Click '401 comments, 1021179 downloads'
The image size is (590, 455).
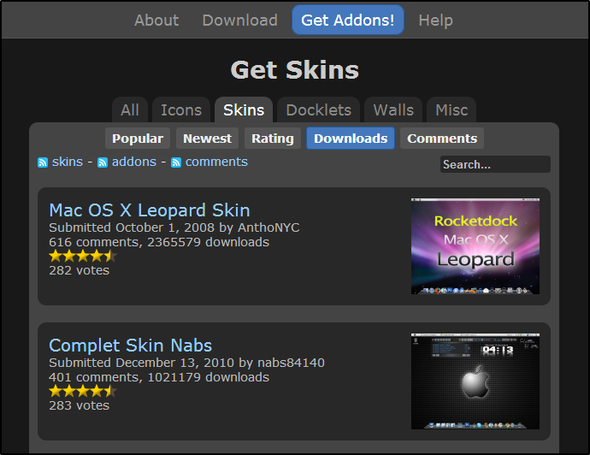(x=159, y=377)
